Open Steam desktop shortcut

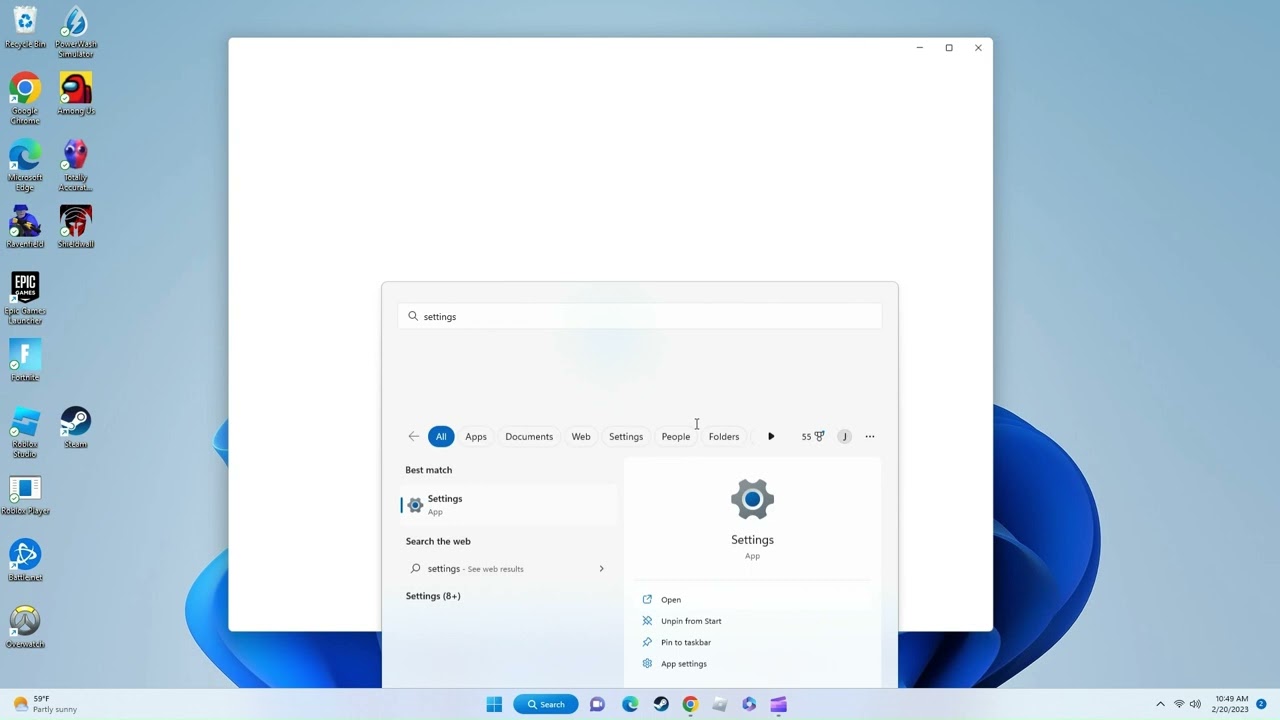tap(76, 427)
